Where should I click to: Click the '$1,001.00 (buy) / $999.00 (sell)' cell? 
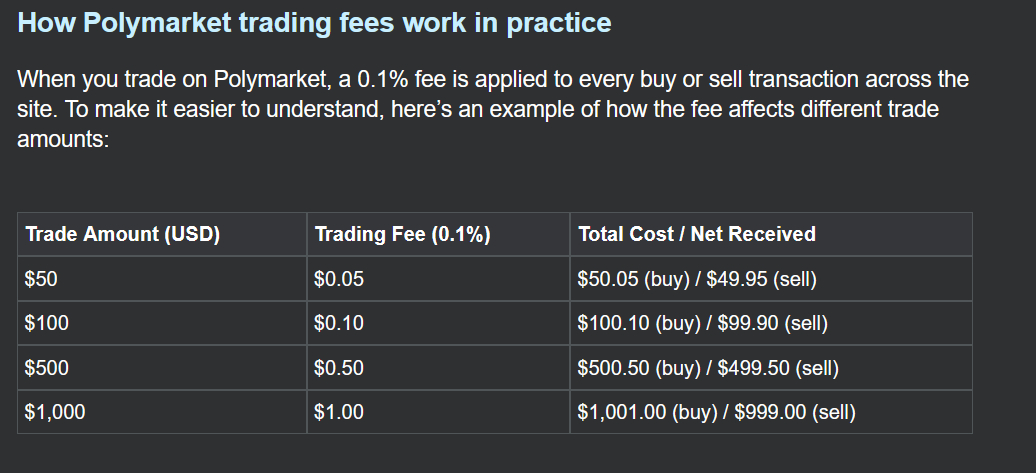pos(717,412)
